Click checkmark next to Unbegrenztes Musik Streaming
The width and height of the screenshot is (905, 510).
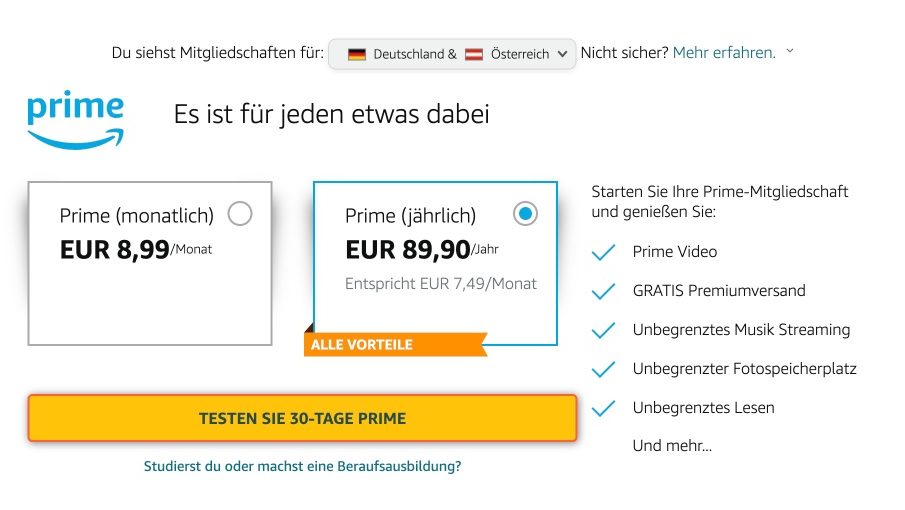(x=603, y=331)
